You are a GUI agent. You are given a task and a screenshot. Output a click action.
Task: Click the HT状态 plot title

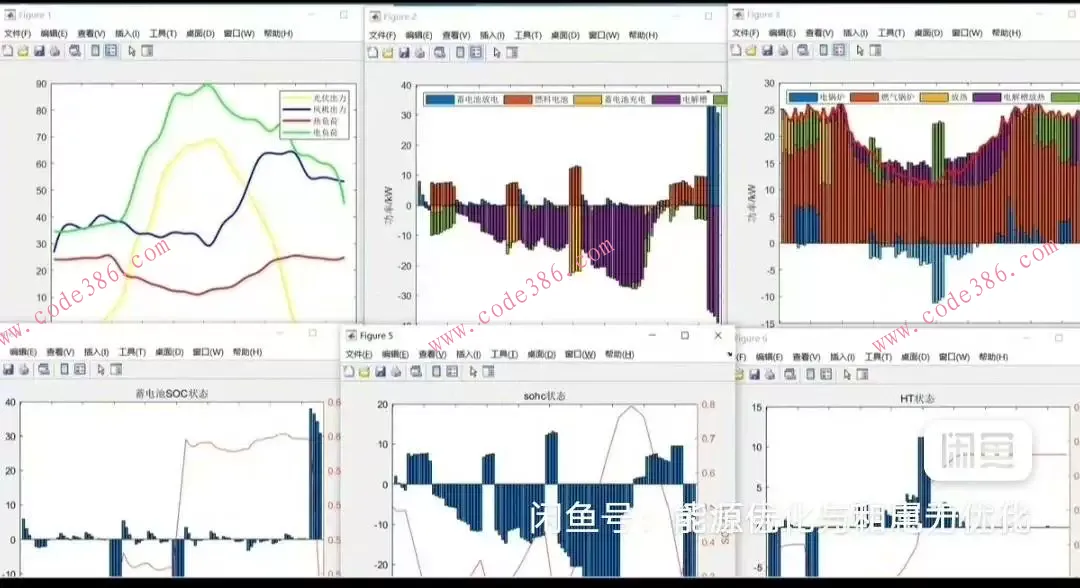[917, 399]
